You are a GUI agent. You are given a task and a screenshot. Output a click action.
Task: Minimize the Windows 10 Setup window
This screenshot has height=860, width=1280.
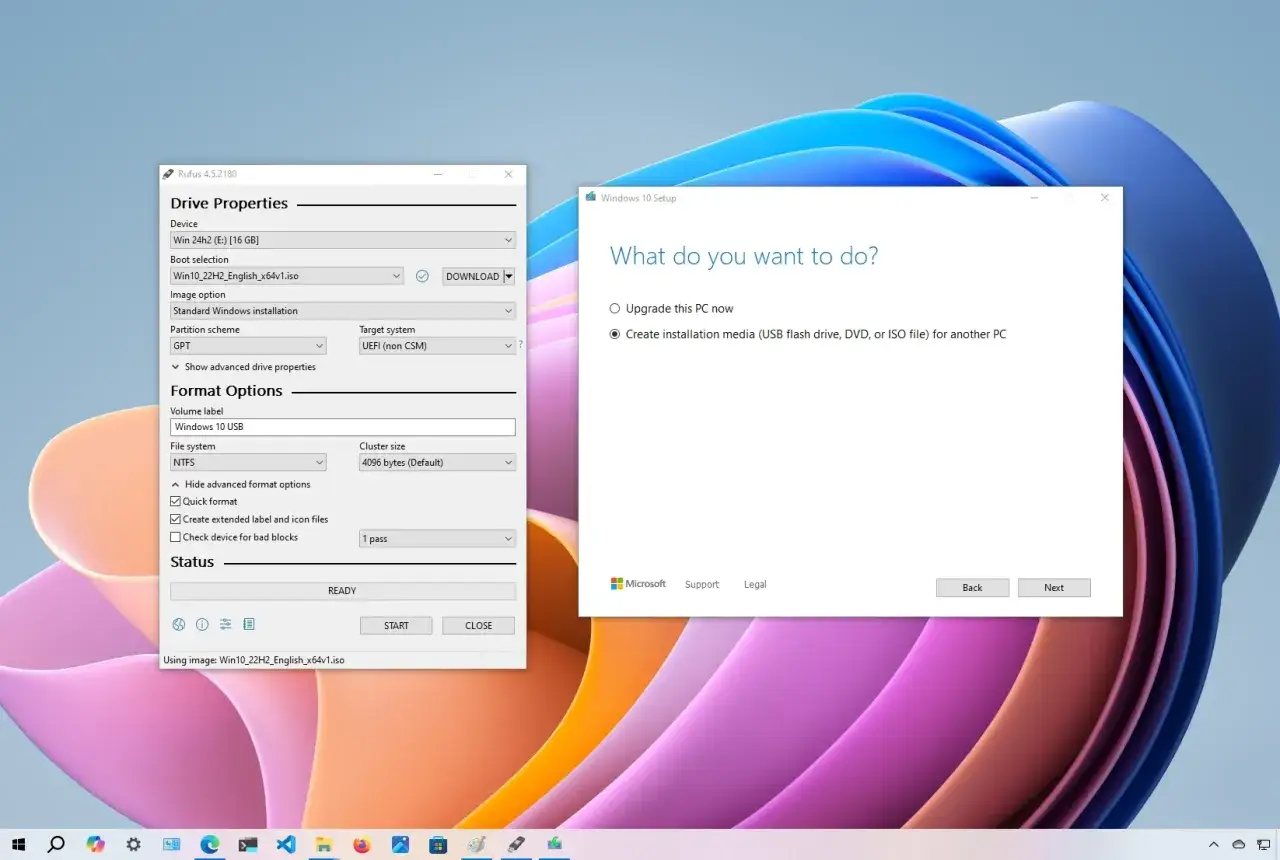click(x=1033, y=198)
